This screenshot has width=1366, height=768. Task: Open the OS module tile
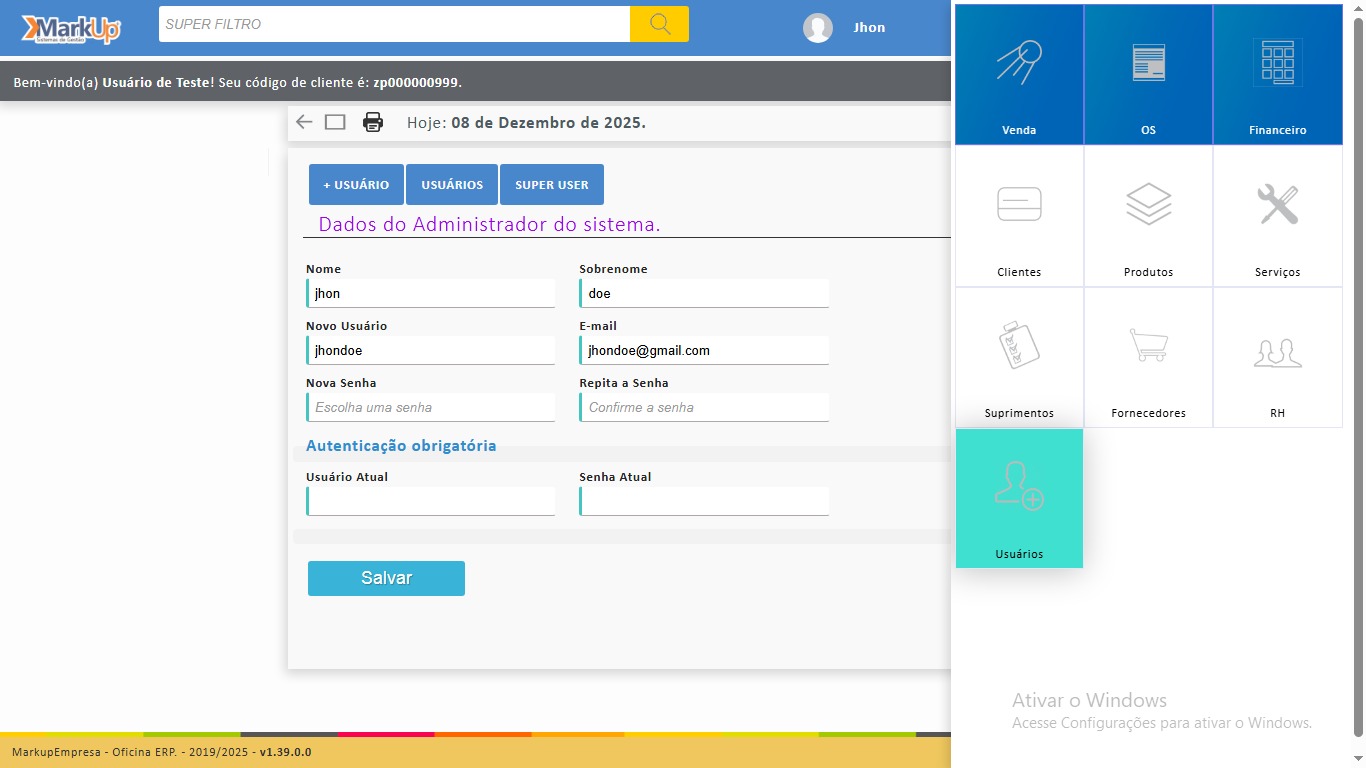click(1148, 75)
